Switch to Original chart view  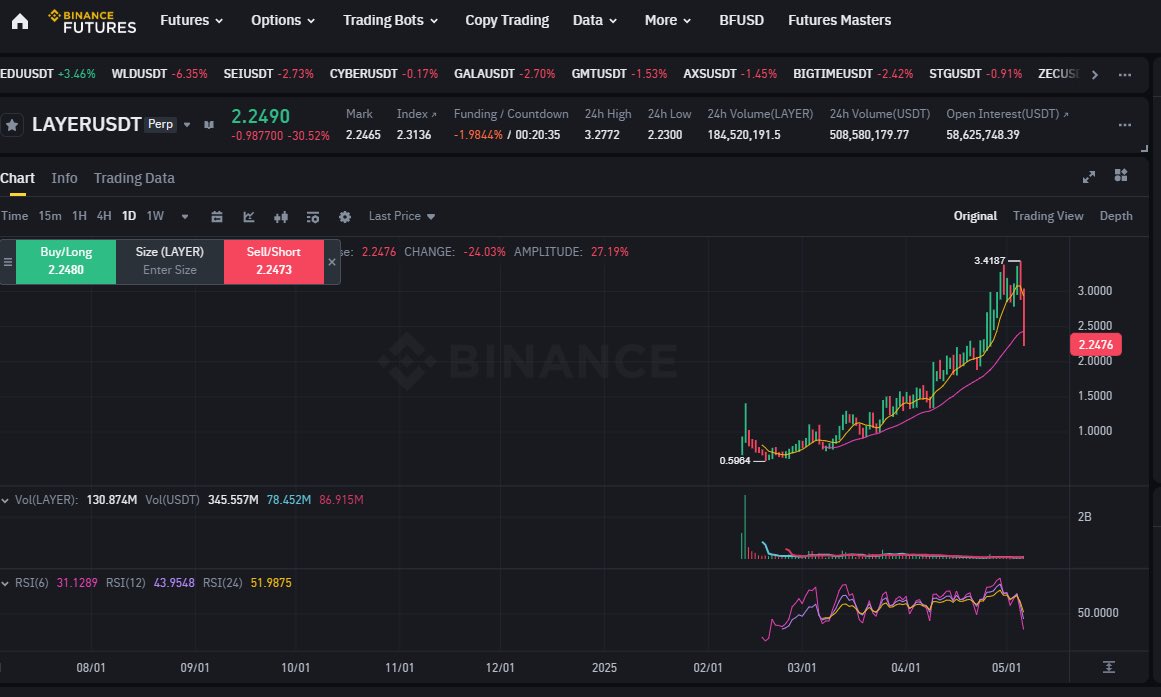point(975,216)
